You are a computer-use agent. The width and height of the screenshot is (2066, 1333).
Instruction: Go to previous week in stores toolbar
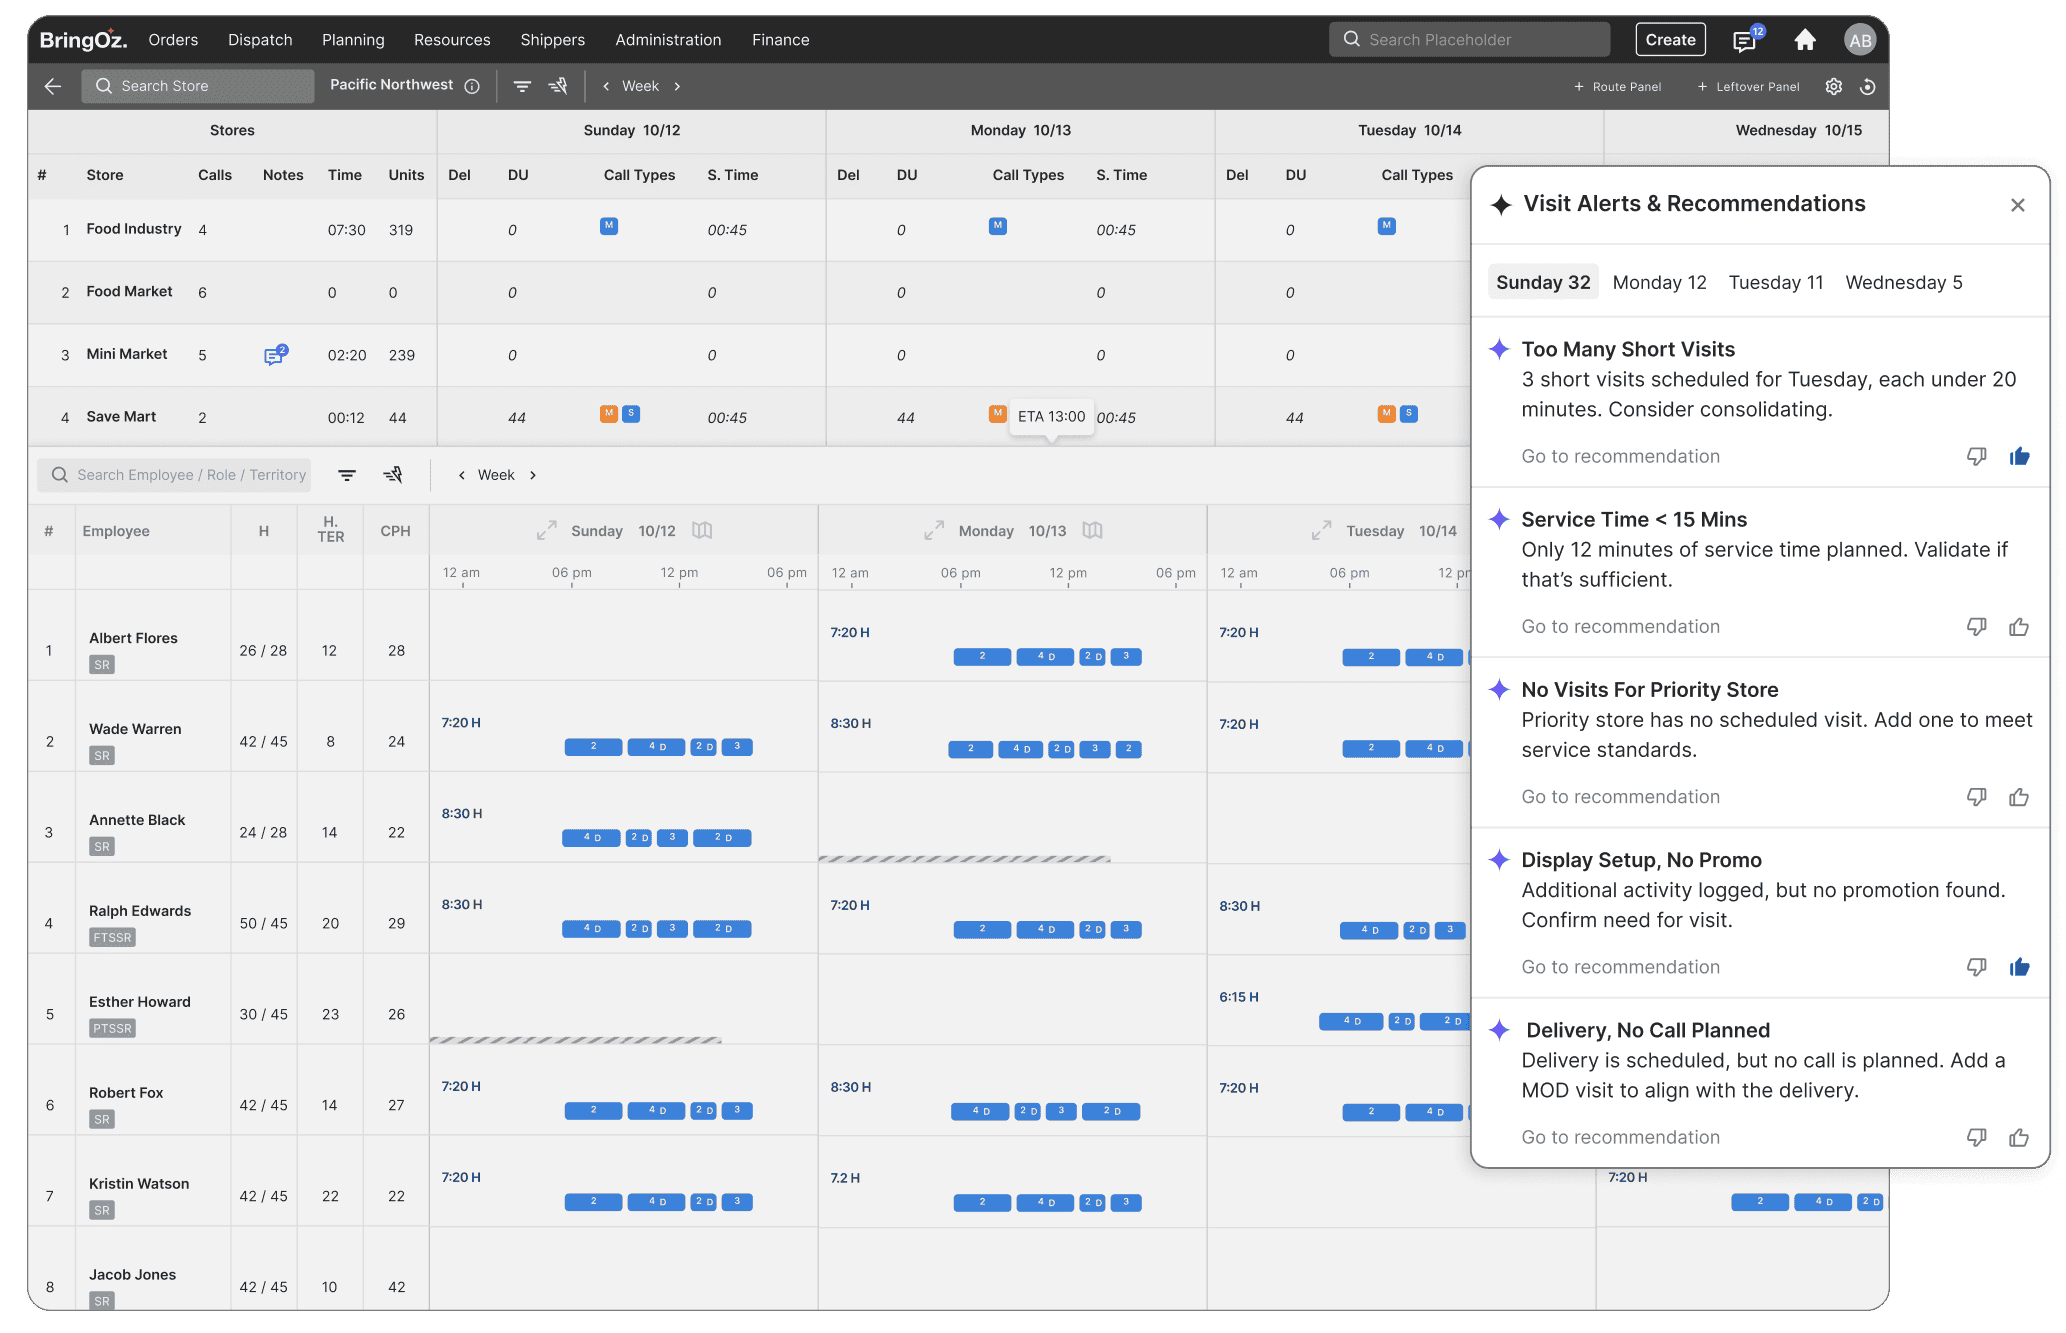tap(606, 86)
